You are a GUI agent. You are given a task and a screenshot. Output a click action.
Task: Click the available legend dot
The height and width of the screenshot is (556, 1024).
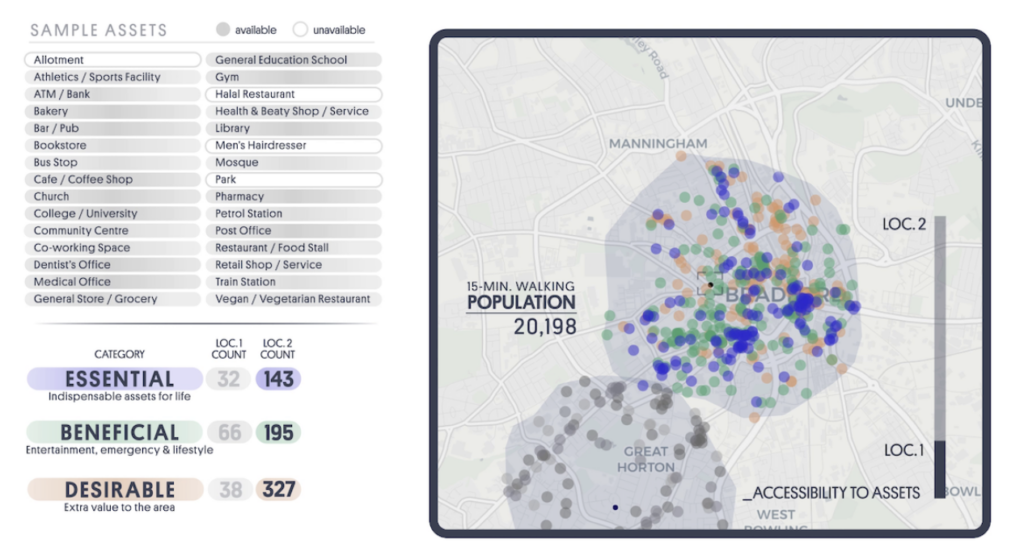pos(225,30)
